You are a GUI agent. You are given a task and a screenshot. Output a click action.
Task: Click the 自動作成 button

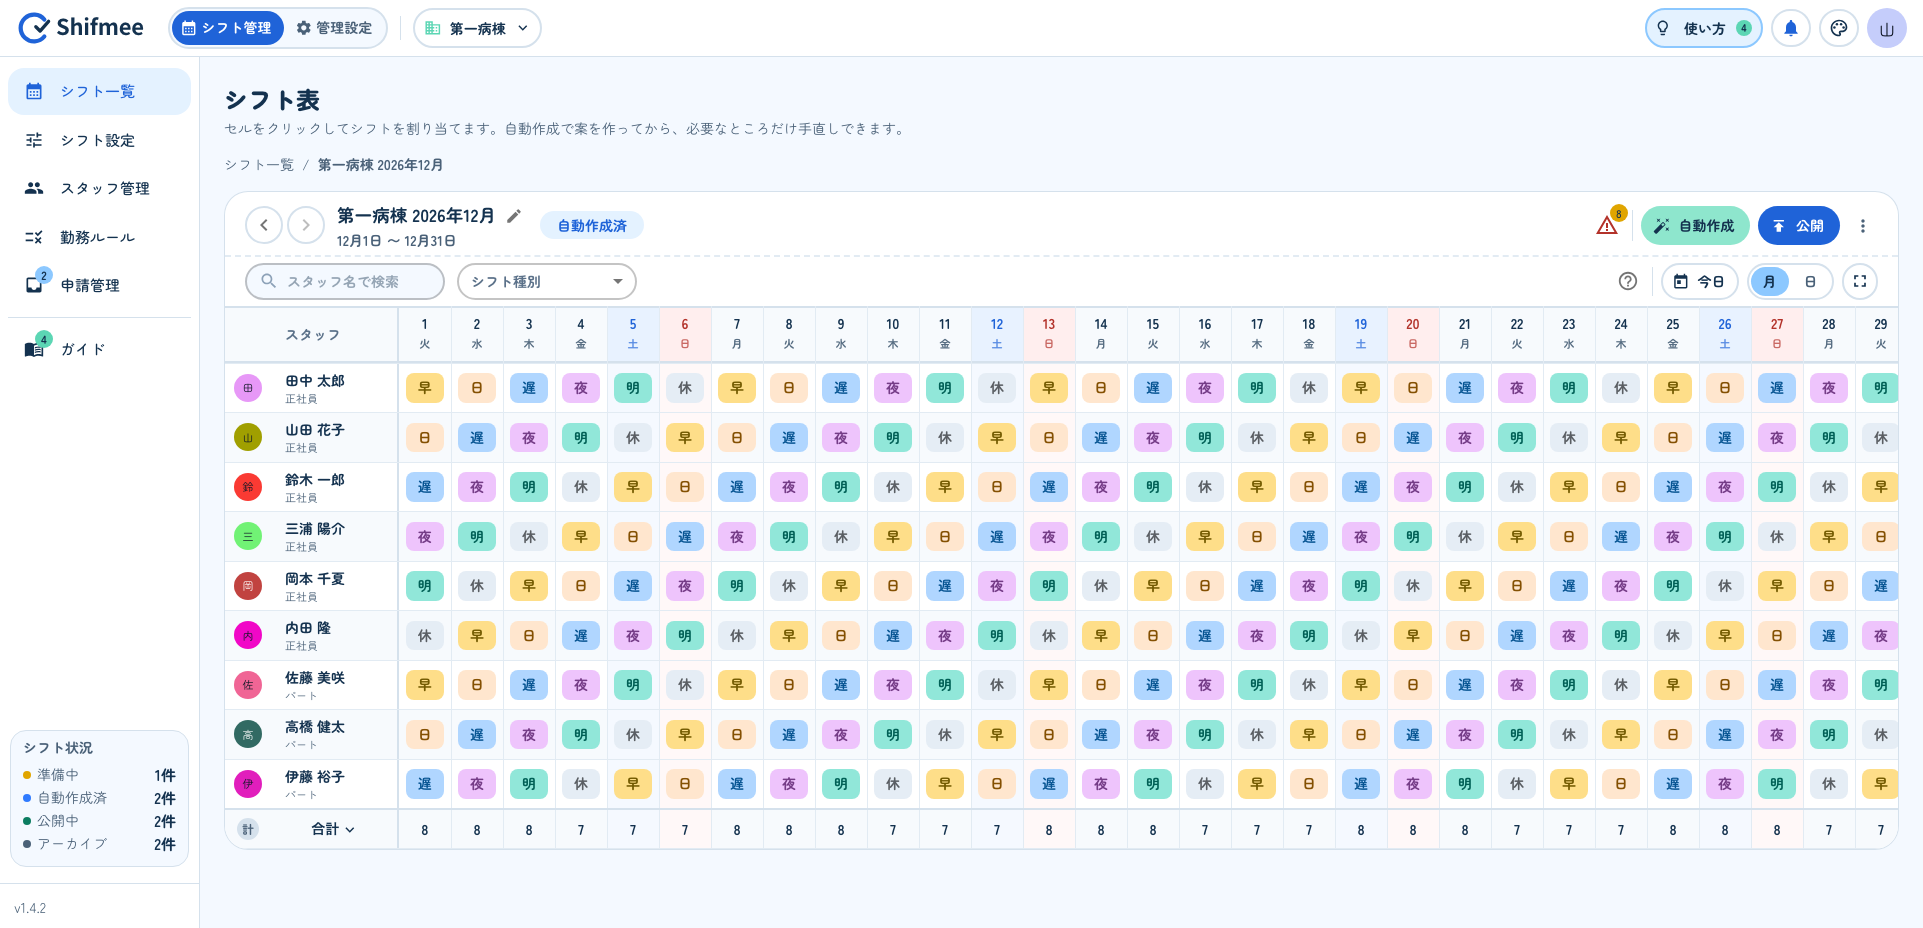[1695, 226]
